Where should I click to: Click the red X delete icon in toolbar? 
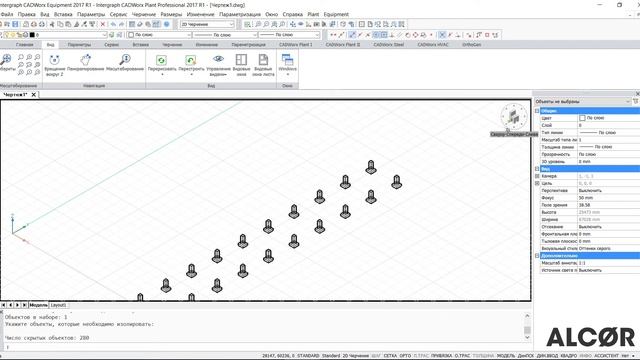point(103,24)
